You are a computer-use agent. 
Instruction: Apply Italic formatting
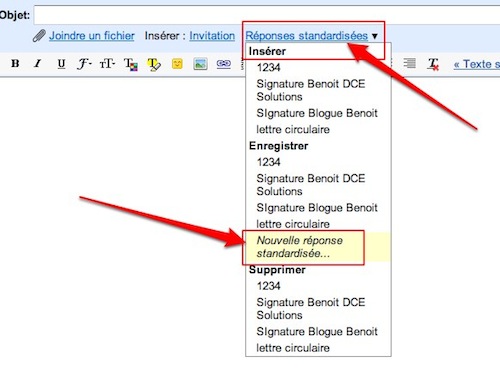click(x=38, y=63)
